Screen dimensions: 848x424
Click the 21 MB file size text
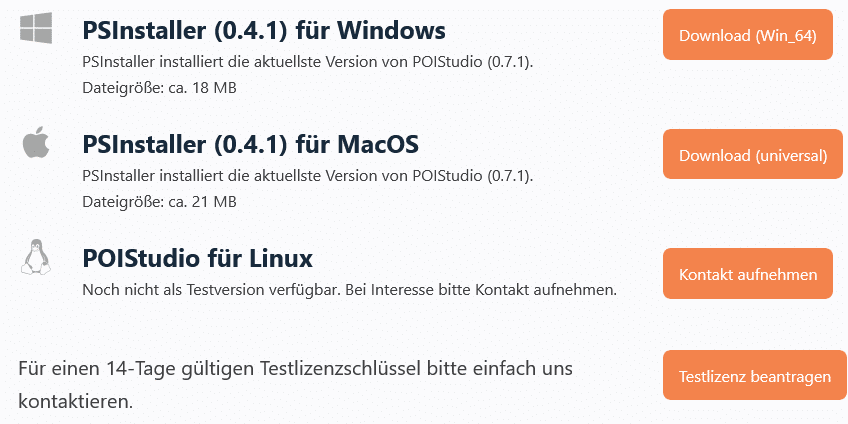click(x=159, y=202)
